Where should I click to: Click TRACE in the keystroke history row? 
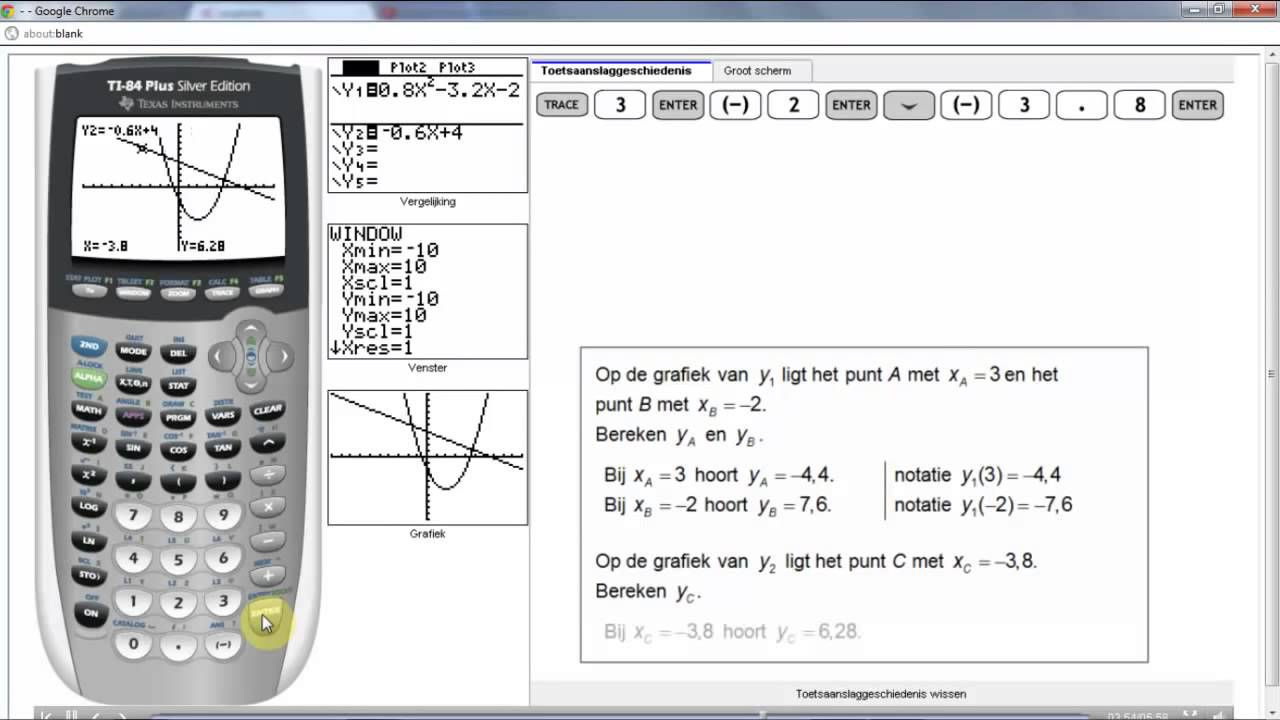562,105
